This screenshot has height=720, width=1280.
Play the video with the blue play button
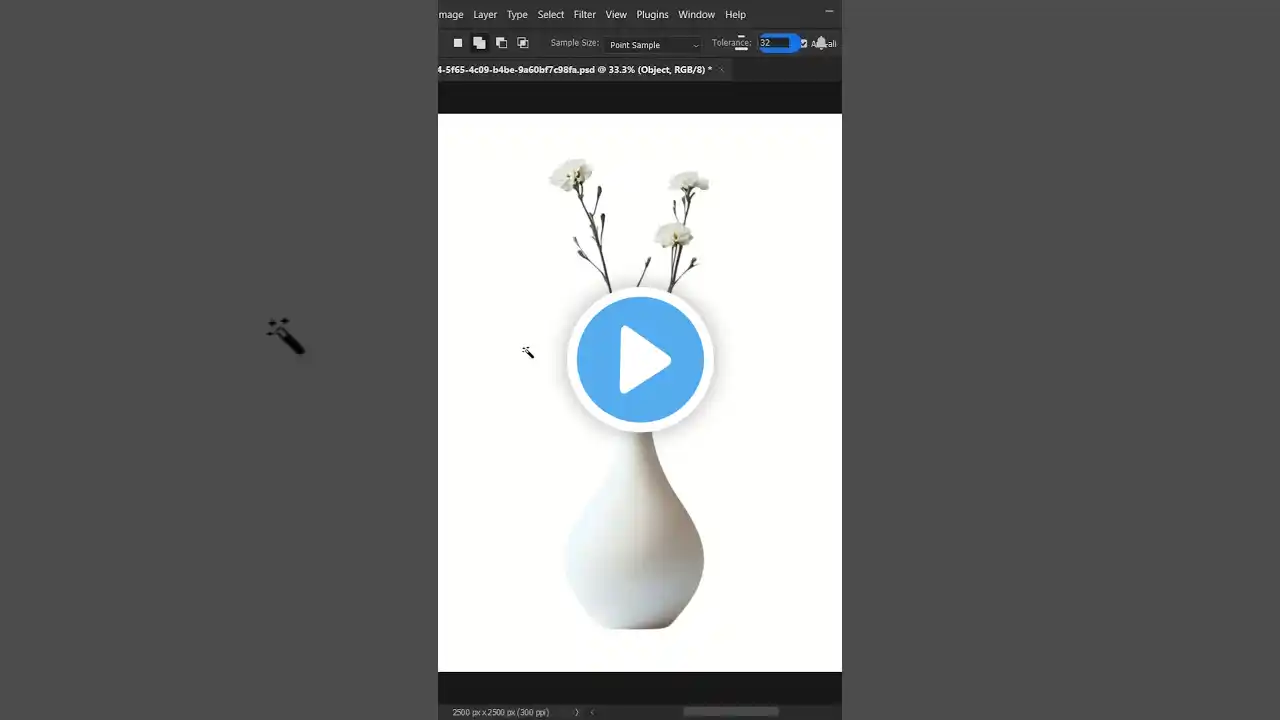point(640,360)
